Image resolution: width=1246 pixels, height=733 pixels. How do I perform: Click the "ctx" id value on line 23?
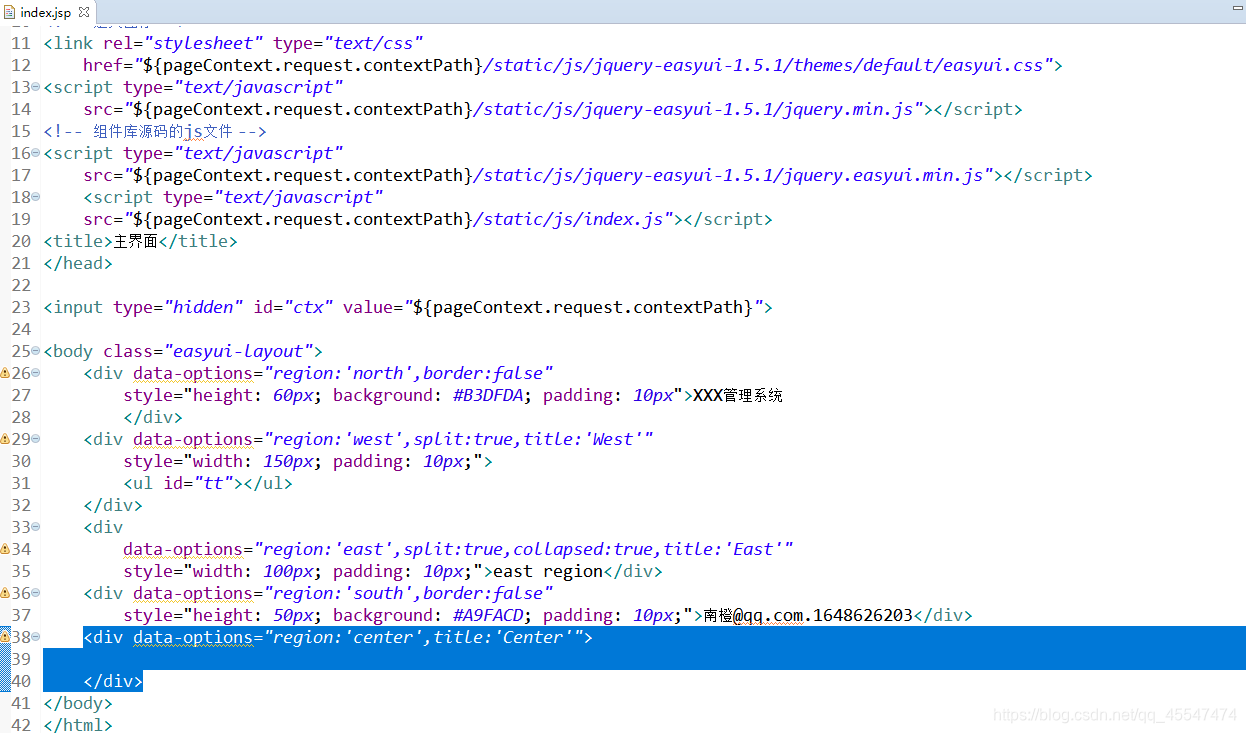309,307
